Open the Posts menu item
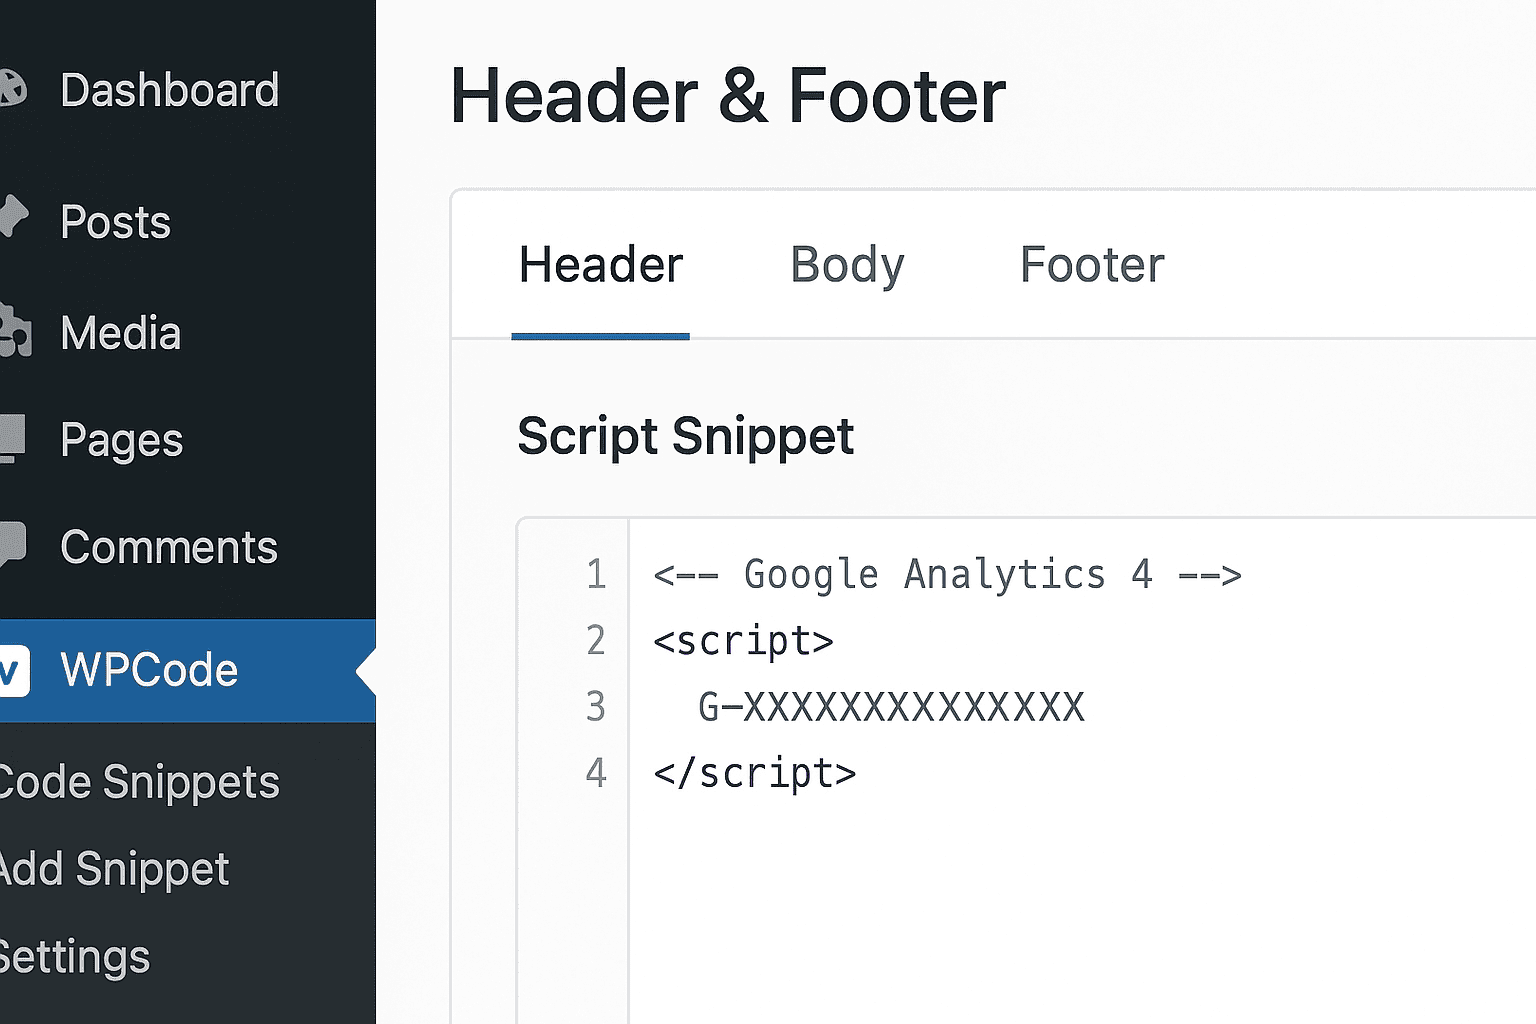The width and height of the screenshot is (1536, 1024). click(115, 221)
